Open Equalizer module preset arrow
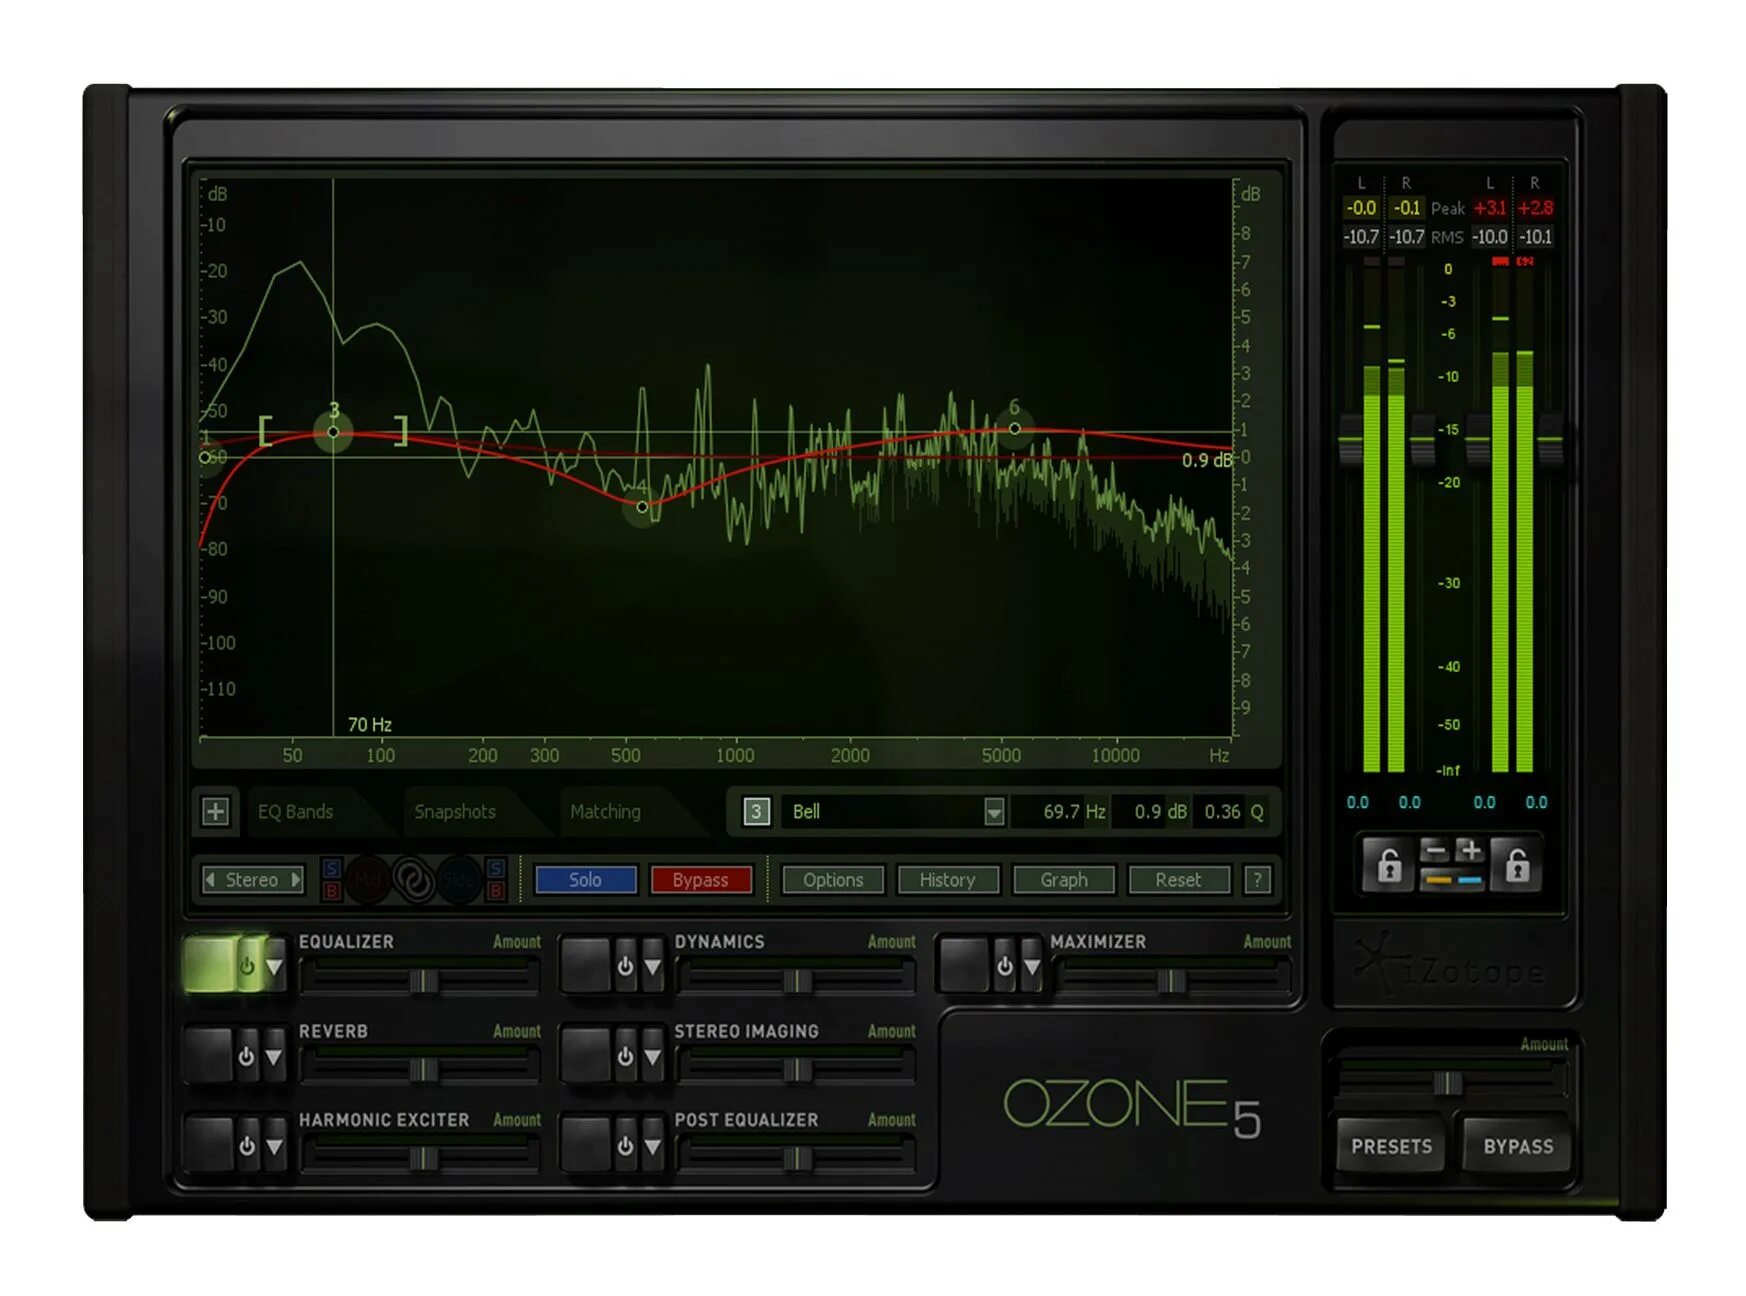Image resolution: width=1746 pixels, height=1296 pixels. (274, 966)
